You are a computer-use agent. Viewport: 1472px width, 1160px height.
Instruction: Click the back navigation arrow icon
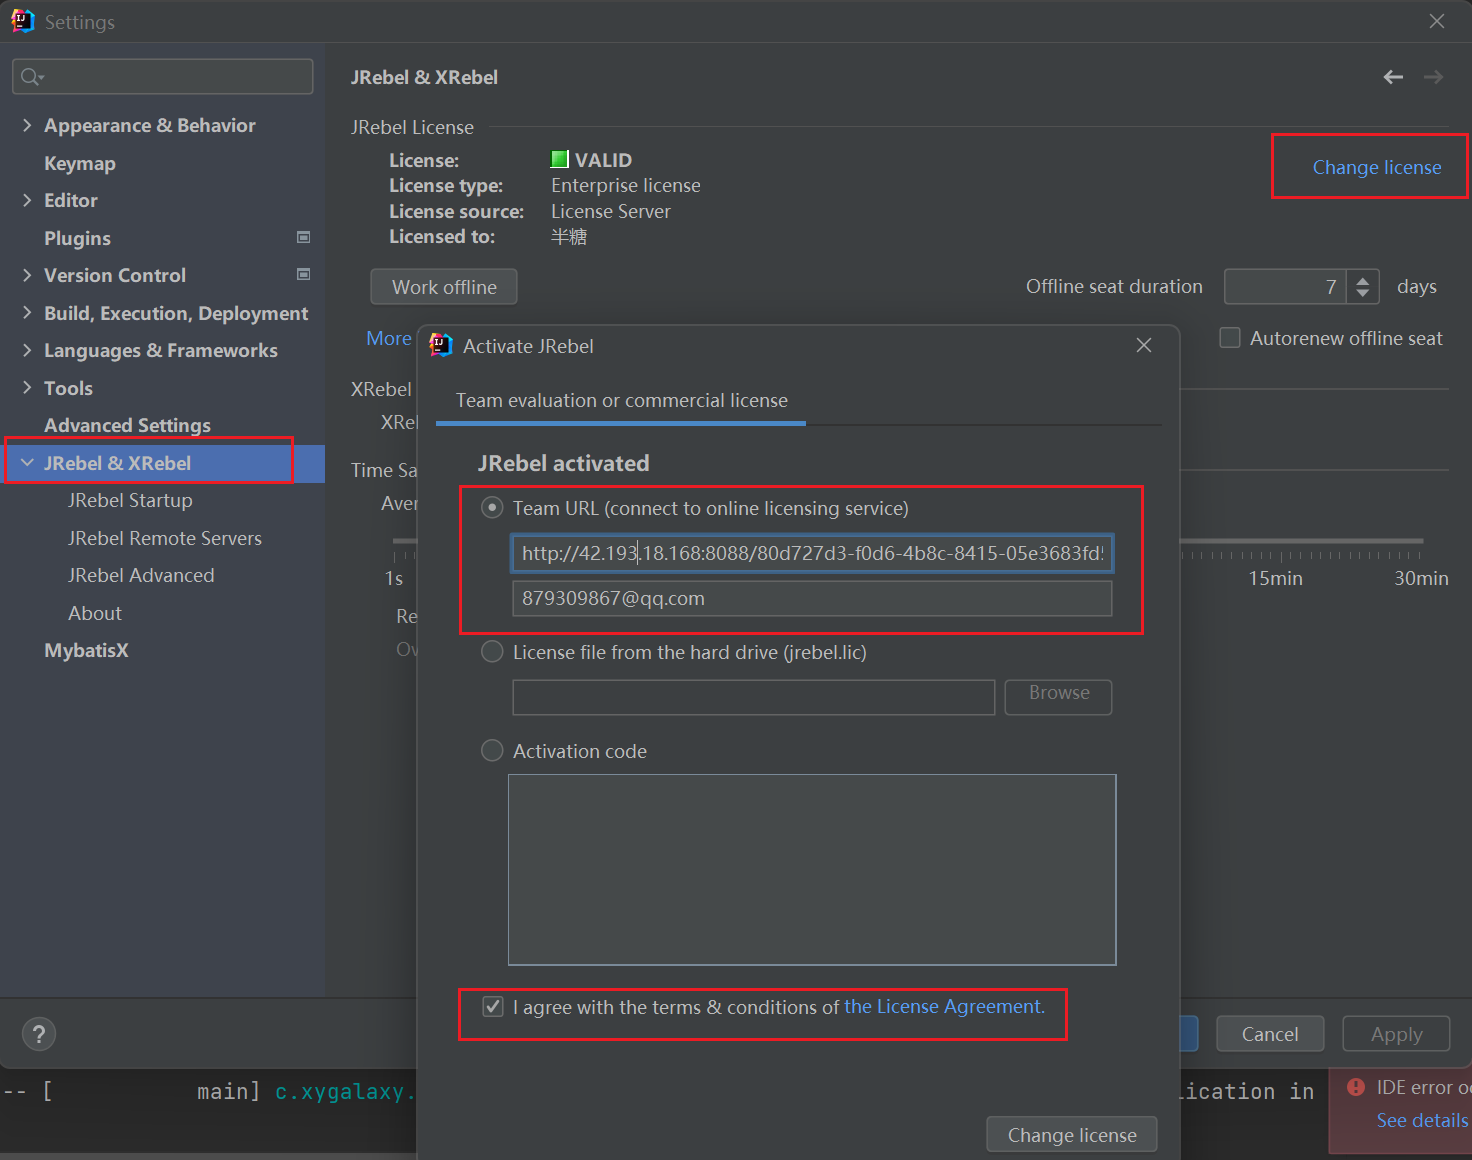tap(1393, 77)
